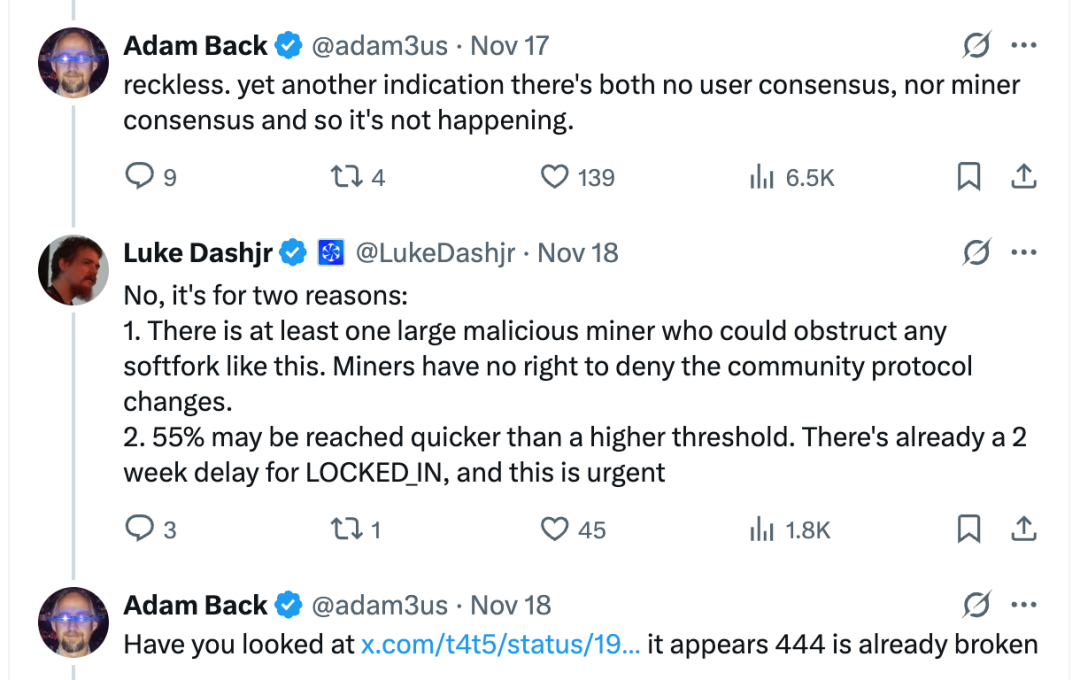Open more options on Adam Back's last tweet
1080x680 pixels.
click(1023, 605)
